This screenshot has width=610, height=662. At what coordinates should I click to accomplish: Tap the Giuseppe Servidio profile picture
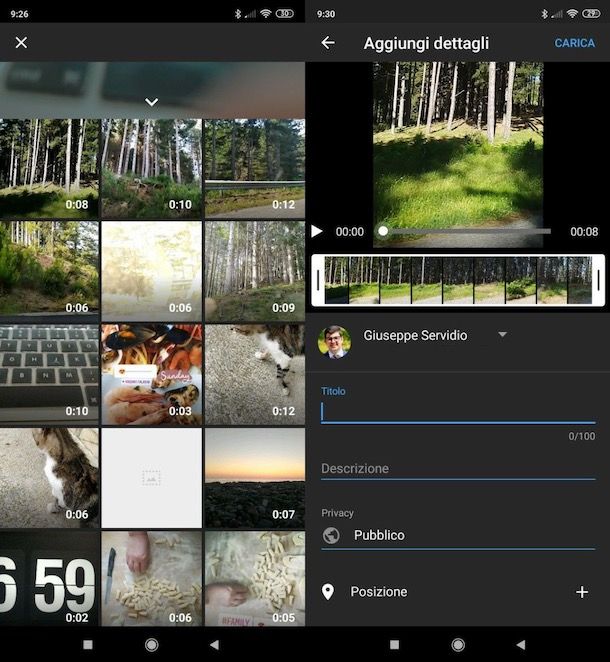pyautogui.click(x=334, y=342)
